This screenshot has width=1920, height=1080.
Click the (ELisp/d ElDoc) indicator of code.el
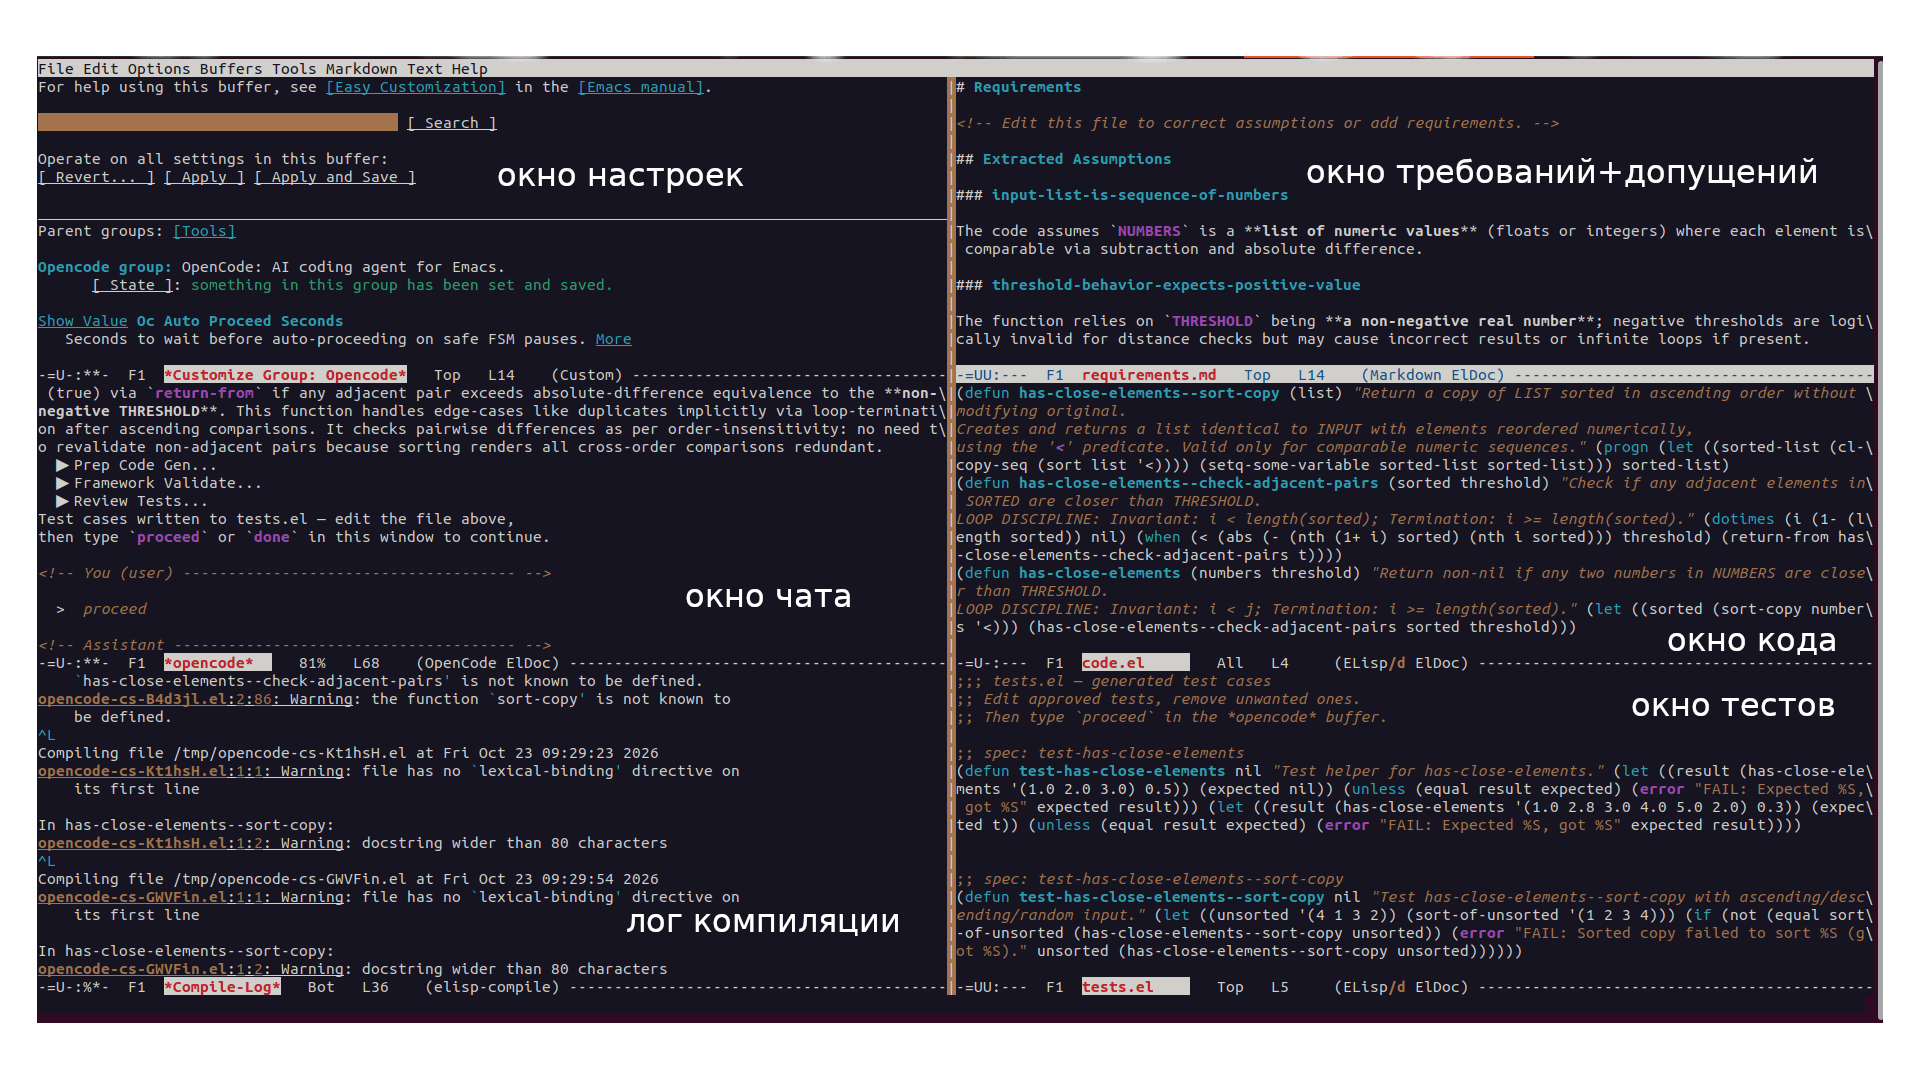click(1401, 663)
